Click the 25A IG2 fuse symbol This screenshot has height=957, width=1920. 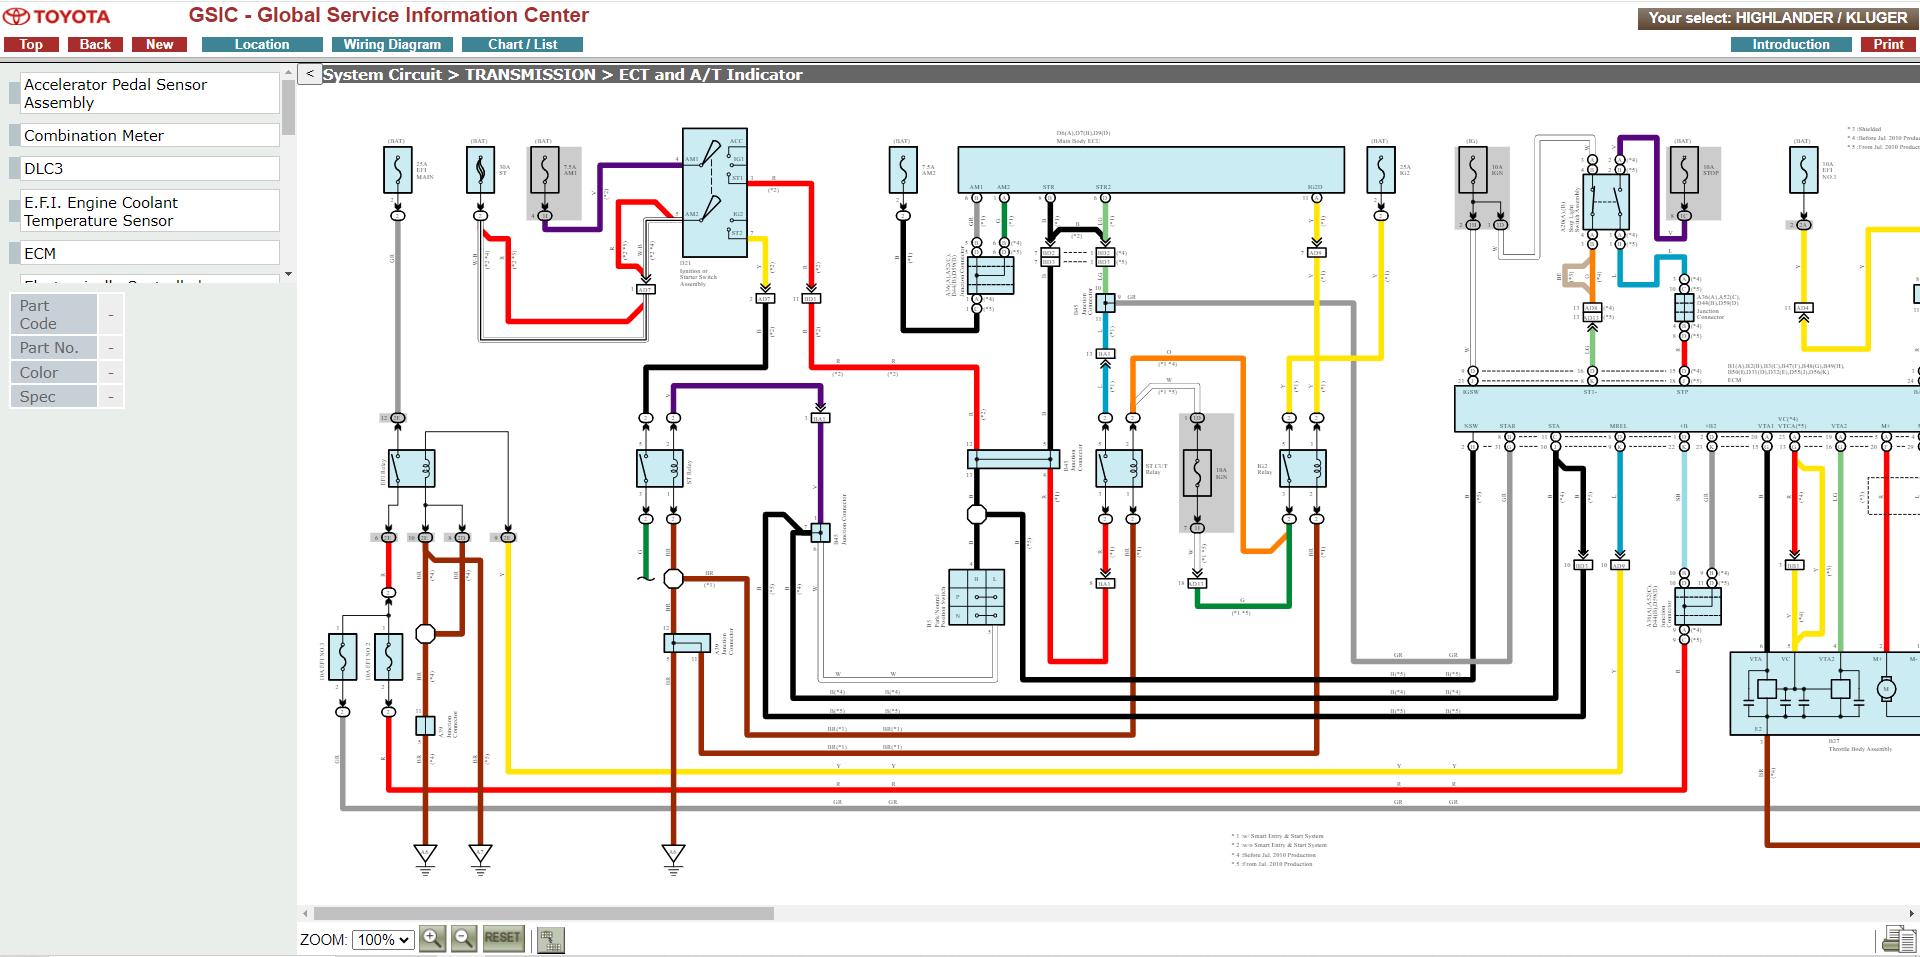coord(1381,170)
